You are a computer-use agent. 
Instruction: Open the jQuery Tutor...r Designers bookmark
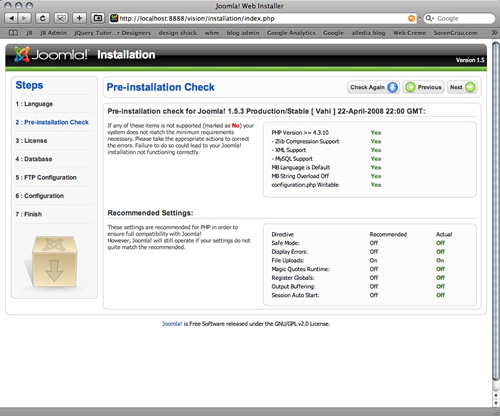point(113,33)
